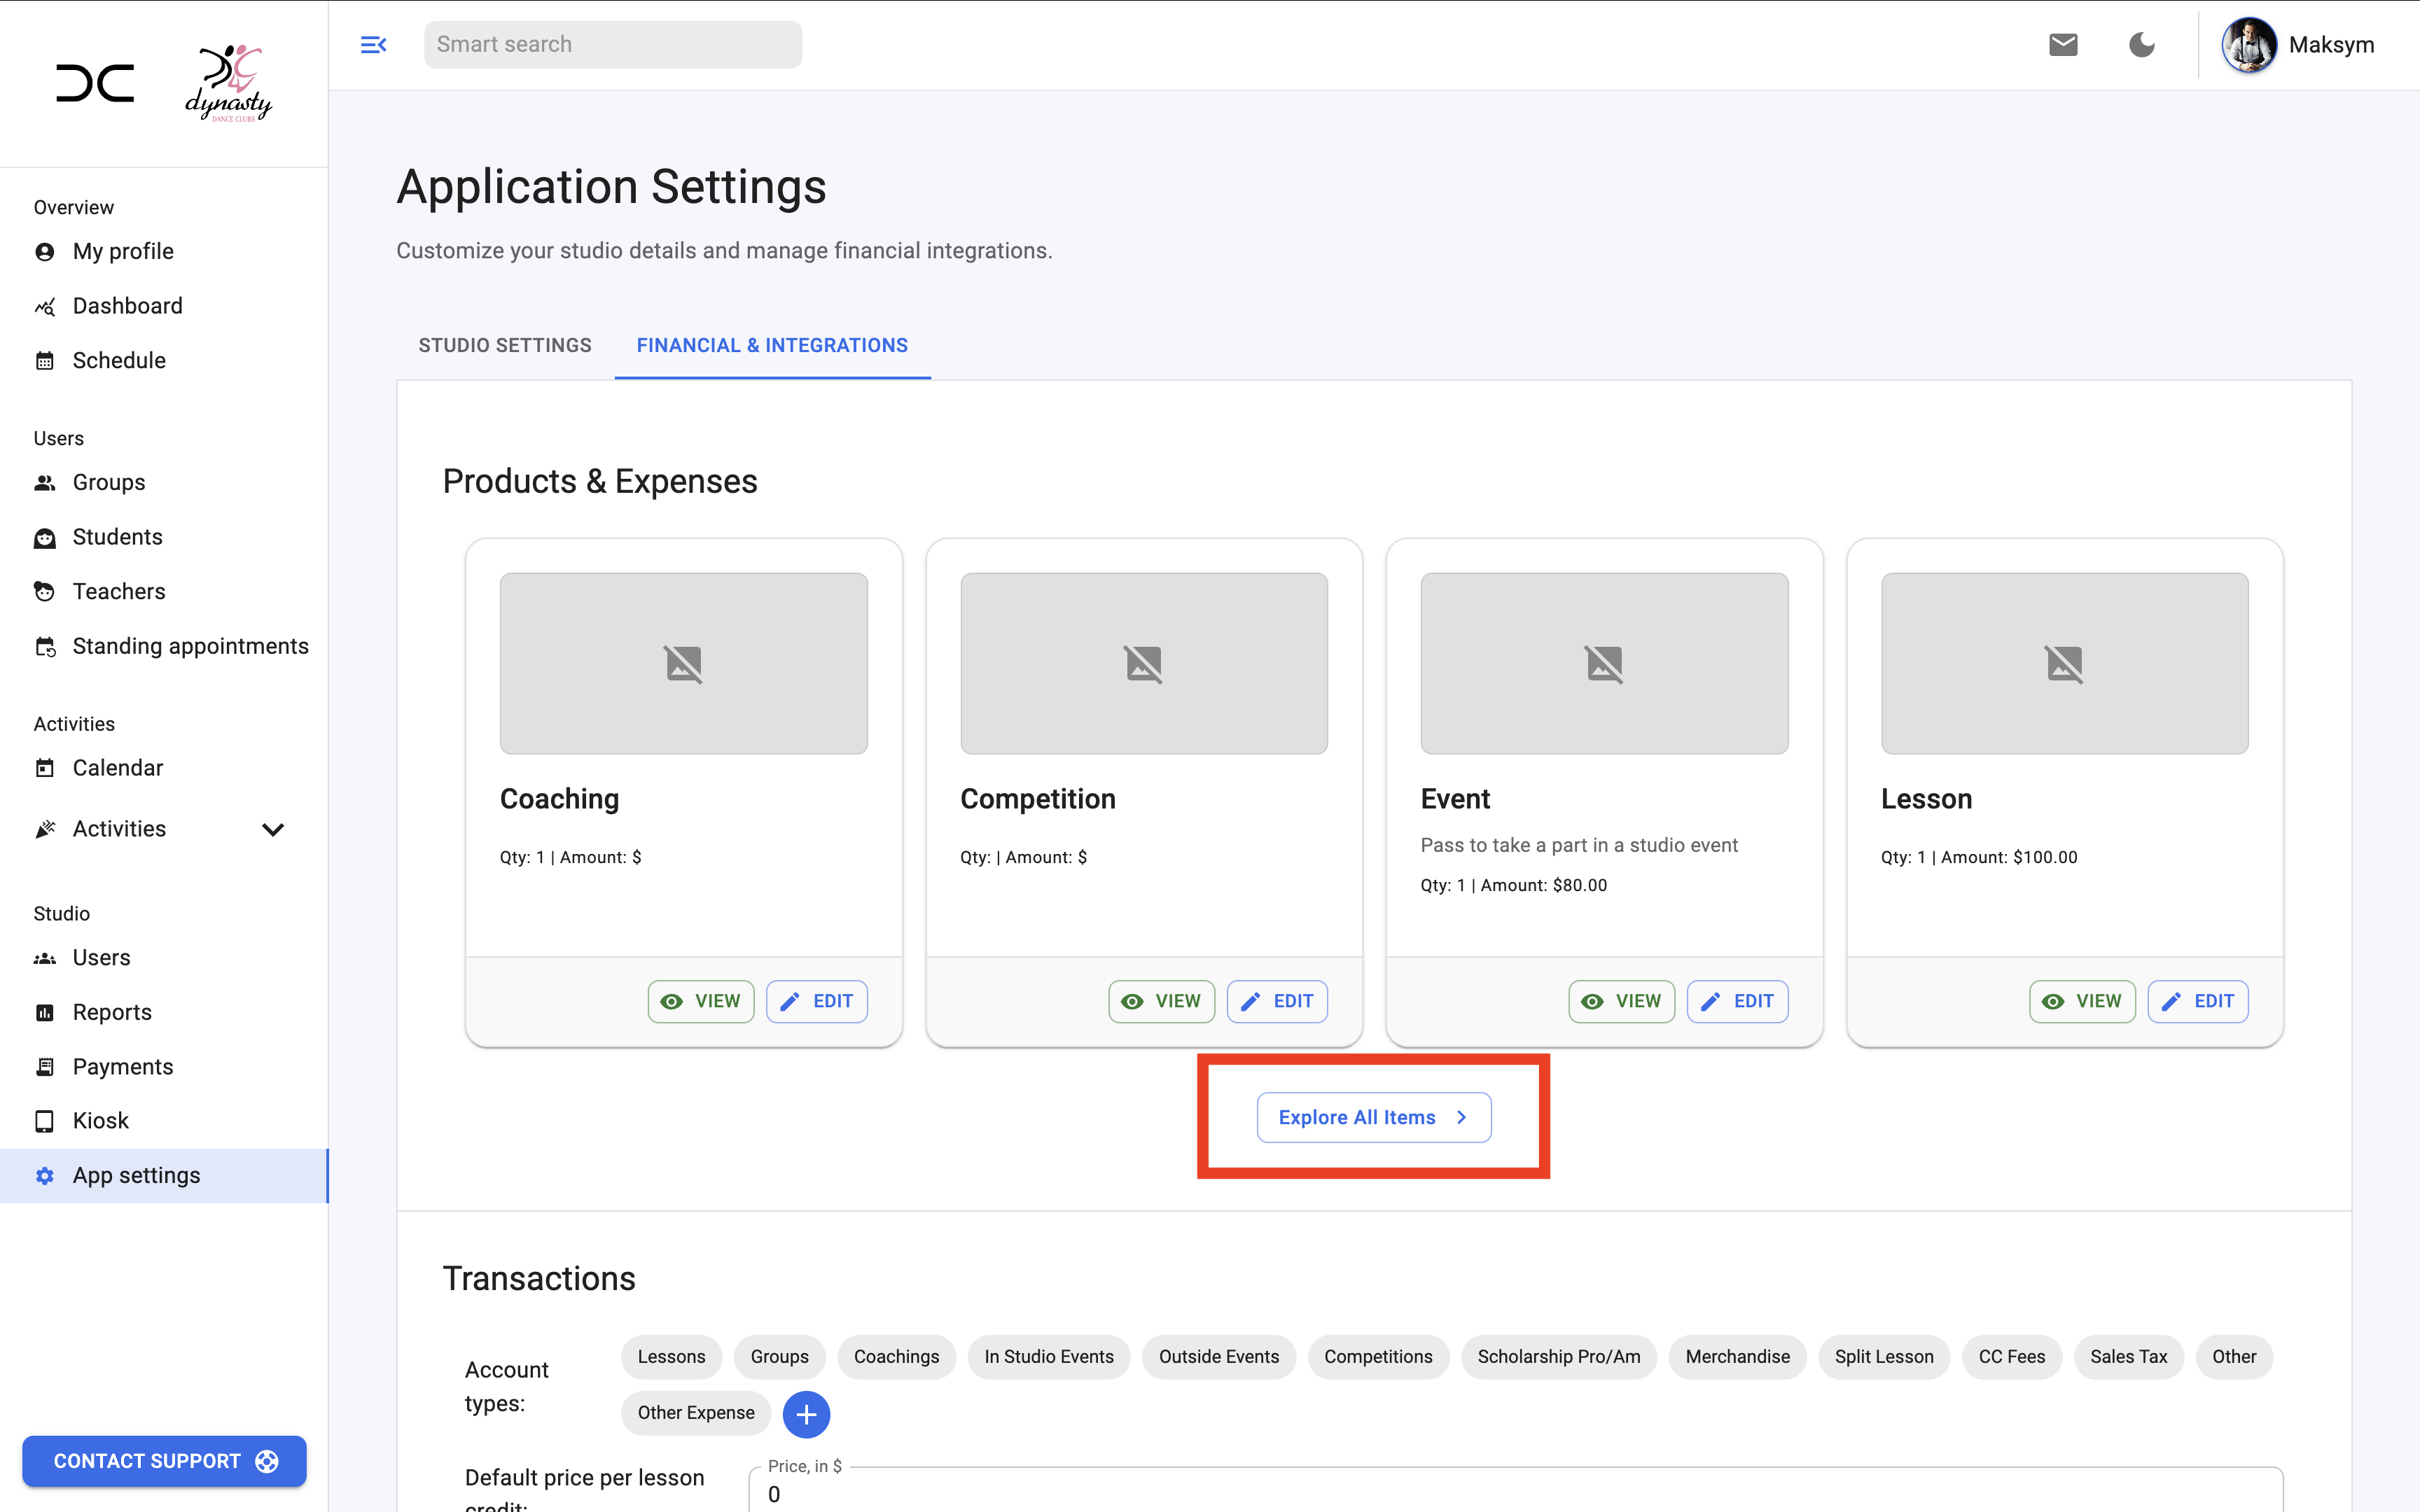Viewport: 2420px width, 1512px height.
Task: View the Competition product
Action: pos(1161,1001)
